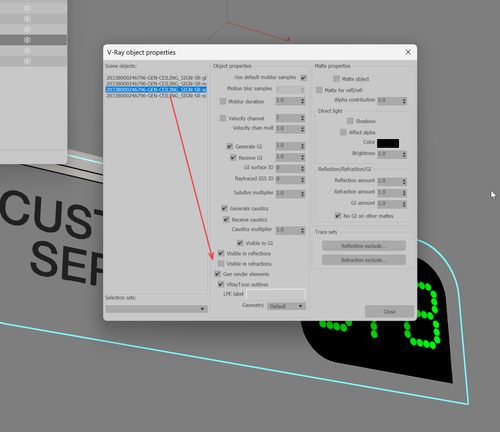Viewport: 500px width, 432px height.
Task: Click the Moblur duration spinner arrows
Action: click(x=303, y=101)
